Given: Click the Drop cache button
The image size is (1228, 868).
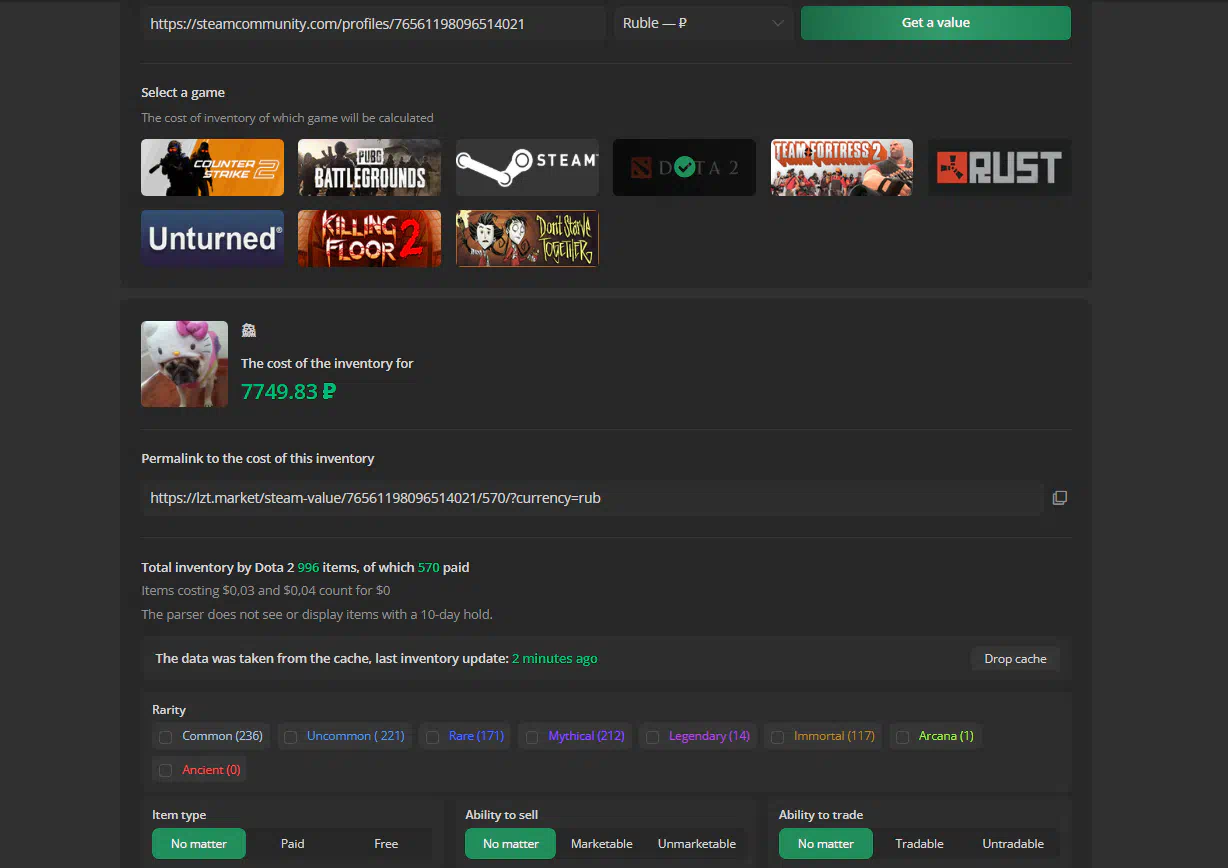Looking at the screenshot, I should point(1015,659).
